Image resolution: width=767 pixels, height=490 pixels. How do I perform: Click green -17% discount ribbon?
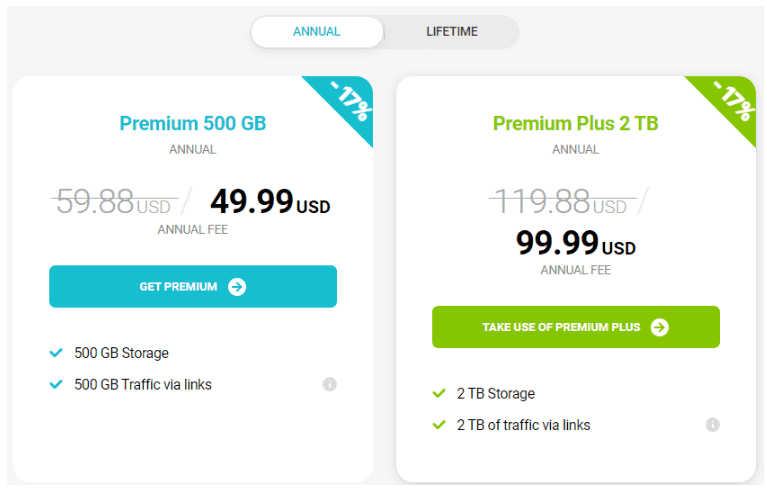[731, 104]
